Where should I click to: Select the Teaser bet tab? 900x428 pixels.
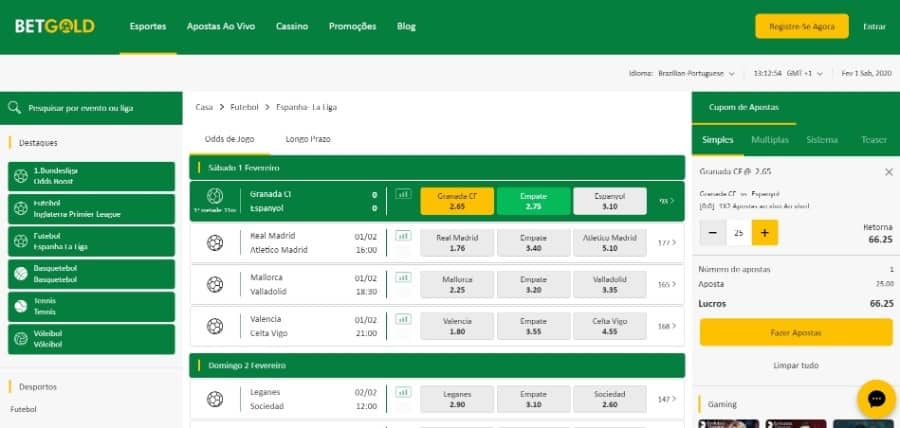pos(874,140)
